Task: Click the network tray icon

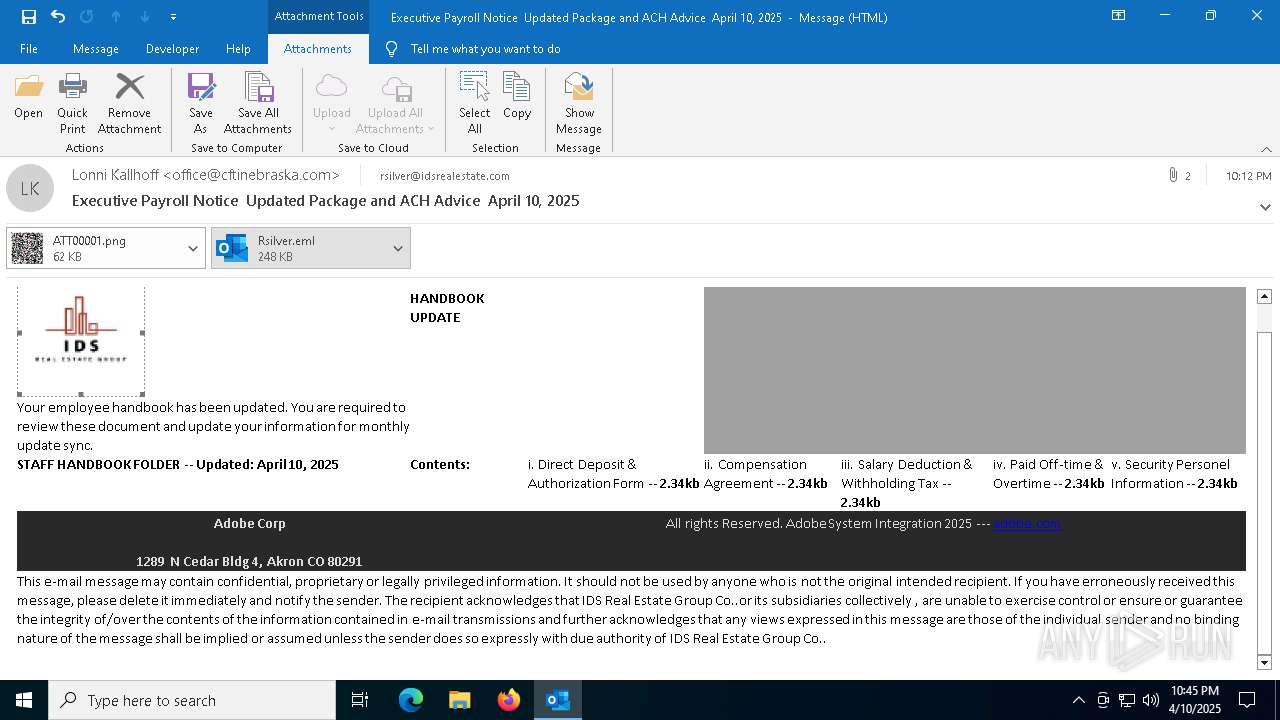Action: 1127,700
